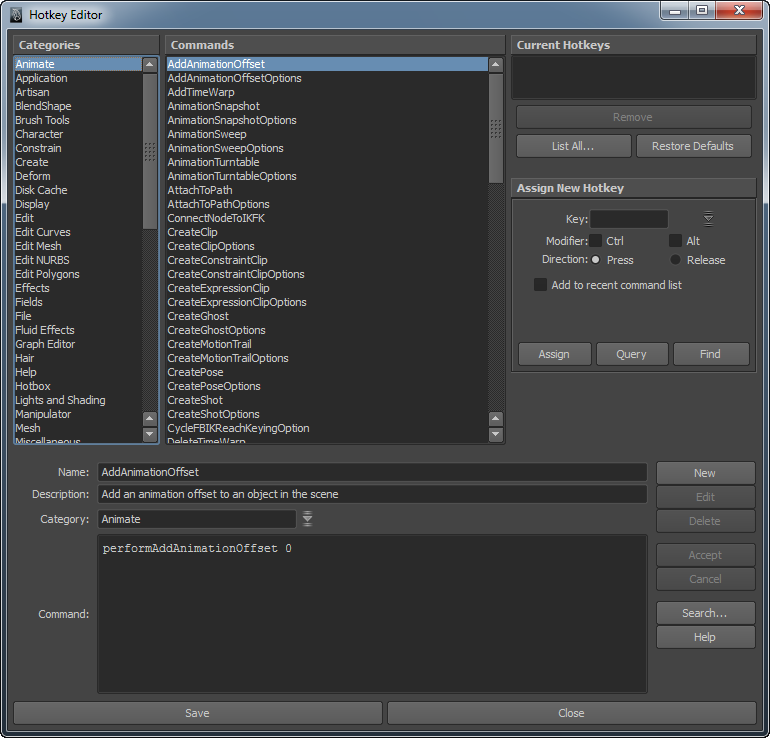Pick the AnimationTurntable command
The height and width of the screenshot is (738, 770).
[213, 162]
